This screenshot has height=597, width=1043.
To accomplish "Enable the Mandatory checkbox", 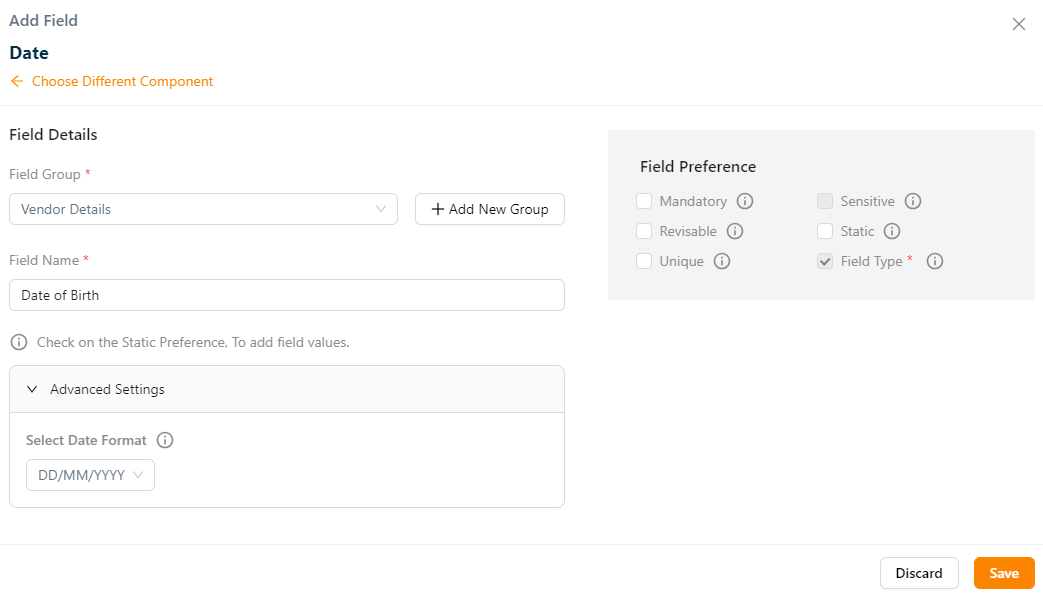I will pyautogui.click(x=644, y=201).
